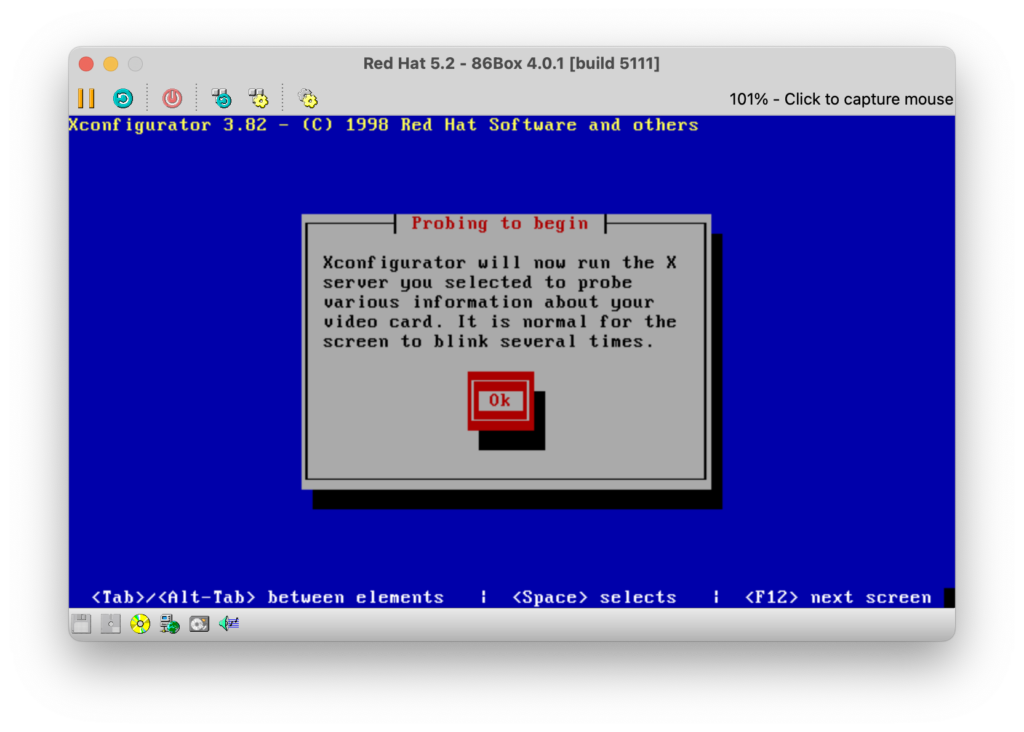
Task: Click second floppy drive status icon
Action: tap(111, 624)
